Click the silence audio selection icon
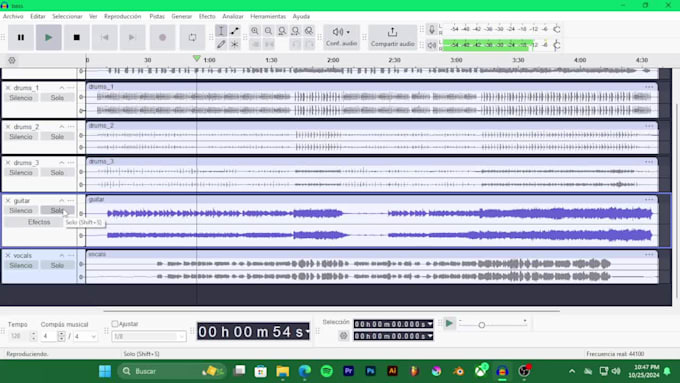 (269, 44)
